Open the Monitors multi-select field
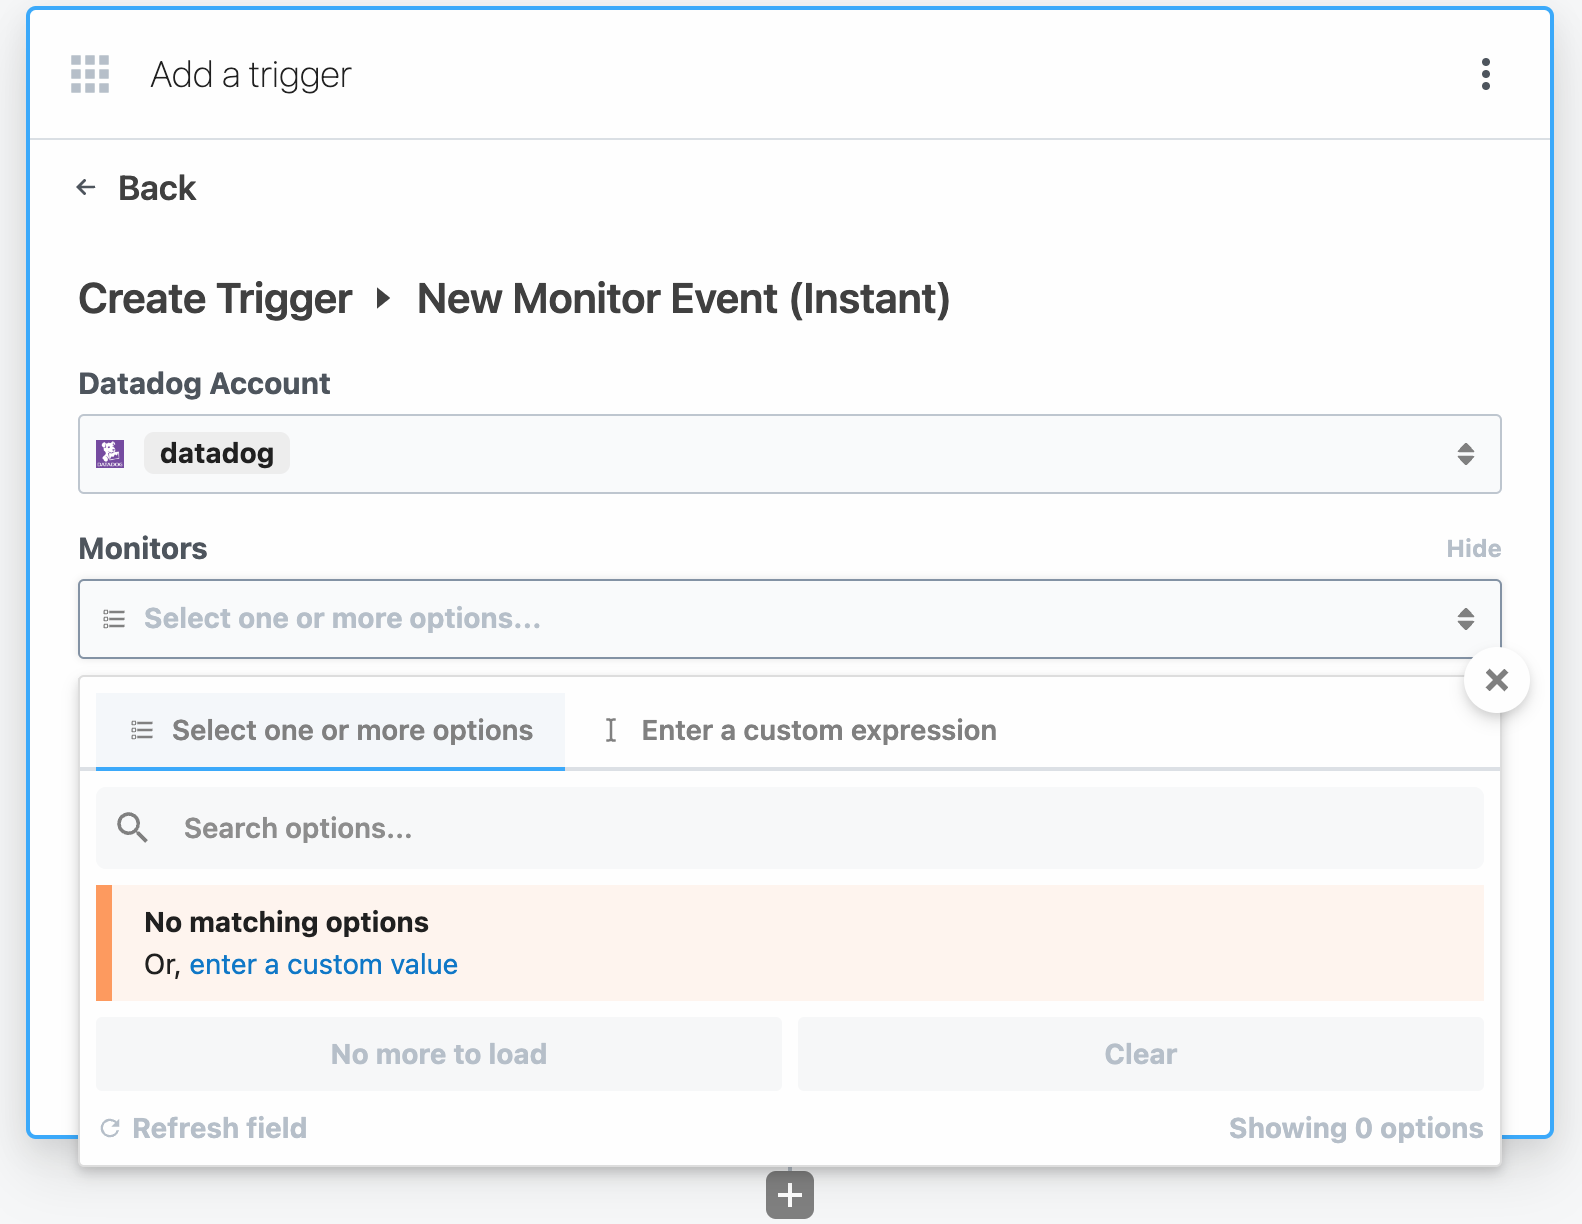The width and height of the screenshot is (1582, 1224). click(790, 619)
